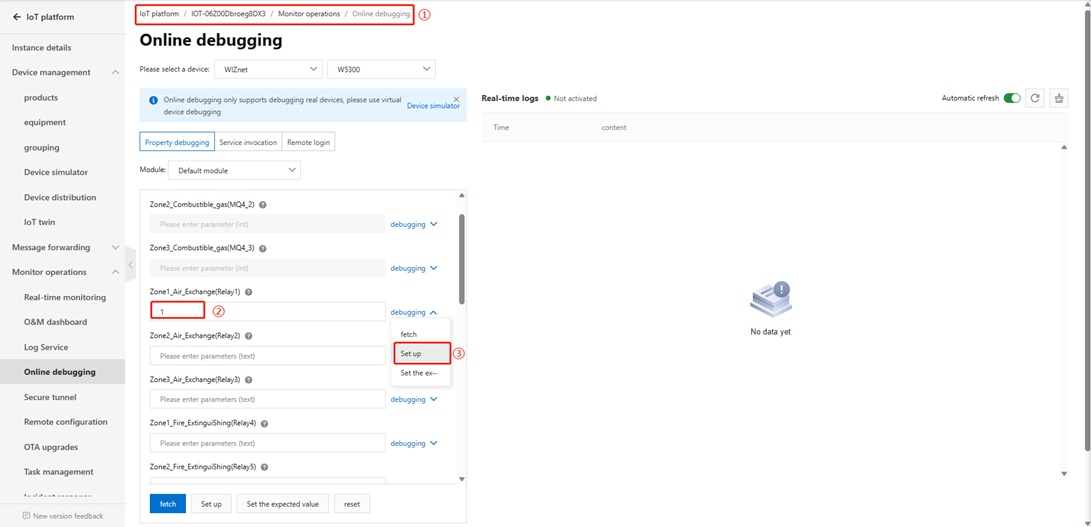Collapse the Device management section
1091x527 pixels.
115,73
